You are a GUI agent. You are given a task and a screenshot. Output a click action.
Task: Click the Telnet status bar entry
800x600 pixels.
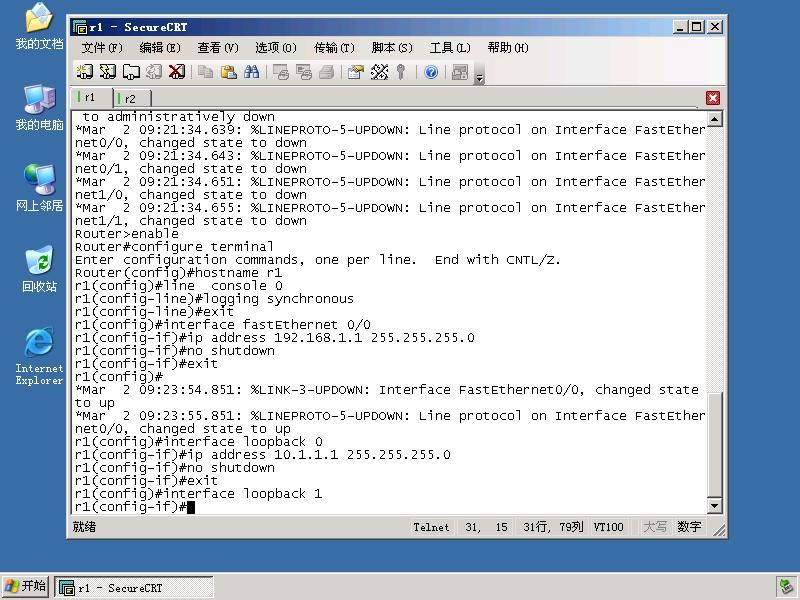tap(431, 527)
